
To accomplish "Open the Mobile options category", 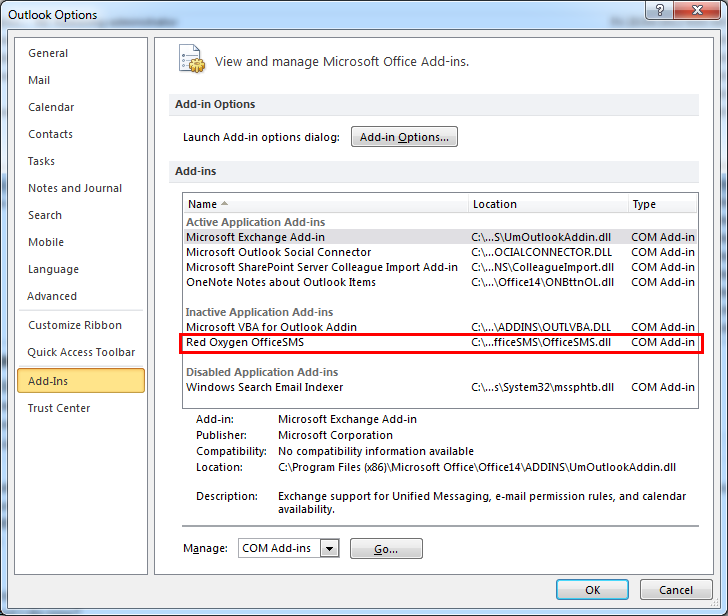I will pos(46,242).
